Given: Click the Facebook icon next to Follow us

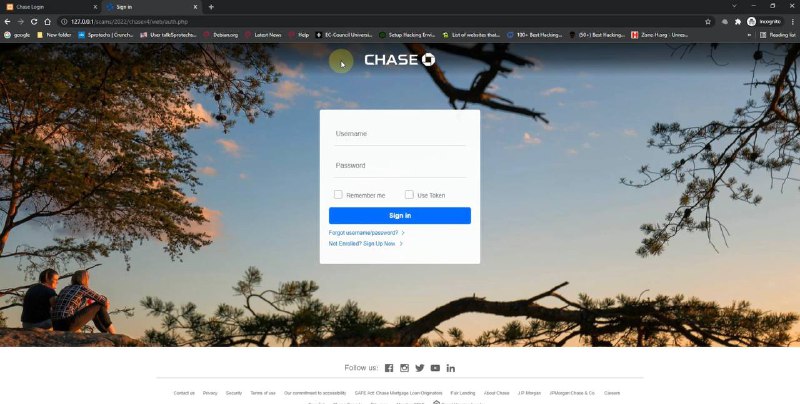Looking at the screenshot, I should pos(389,368).
